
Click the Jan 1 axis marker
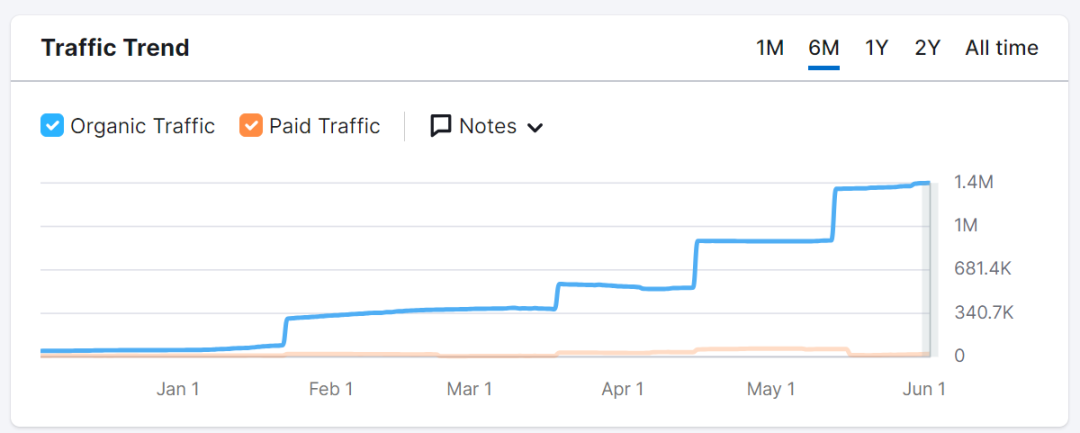click(178, 389)
